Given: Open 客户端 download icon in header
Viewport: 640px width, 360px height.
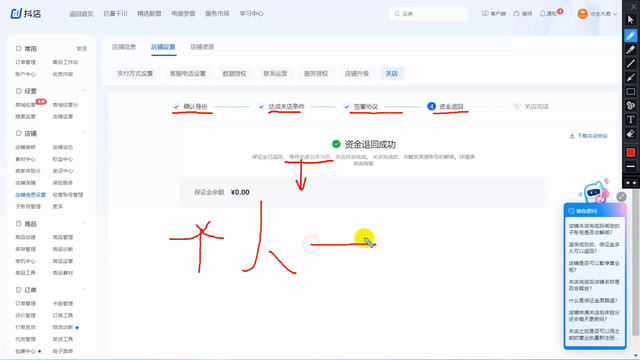Looking at the screenshot, I should click(x=493, y=13).
